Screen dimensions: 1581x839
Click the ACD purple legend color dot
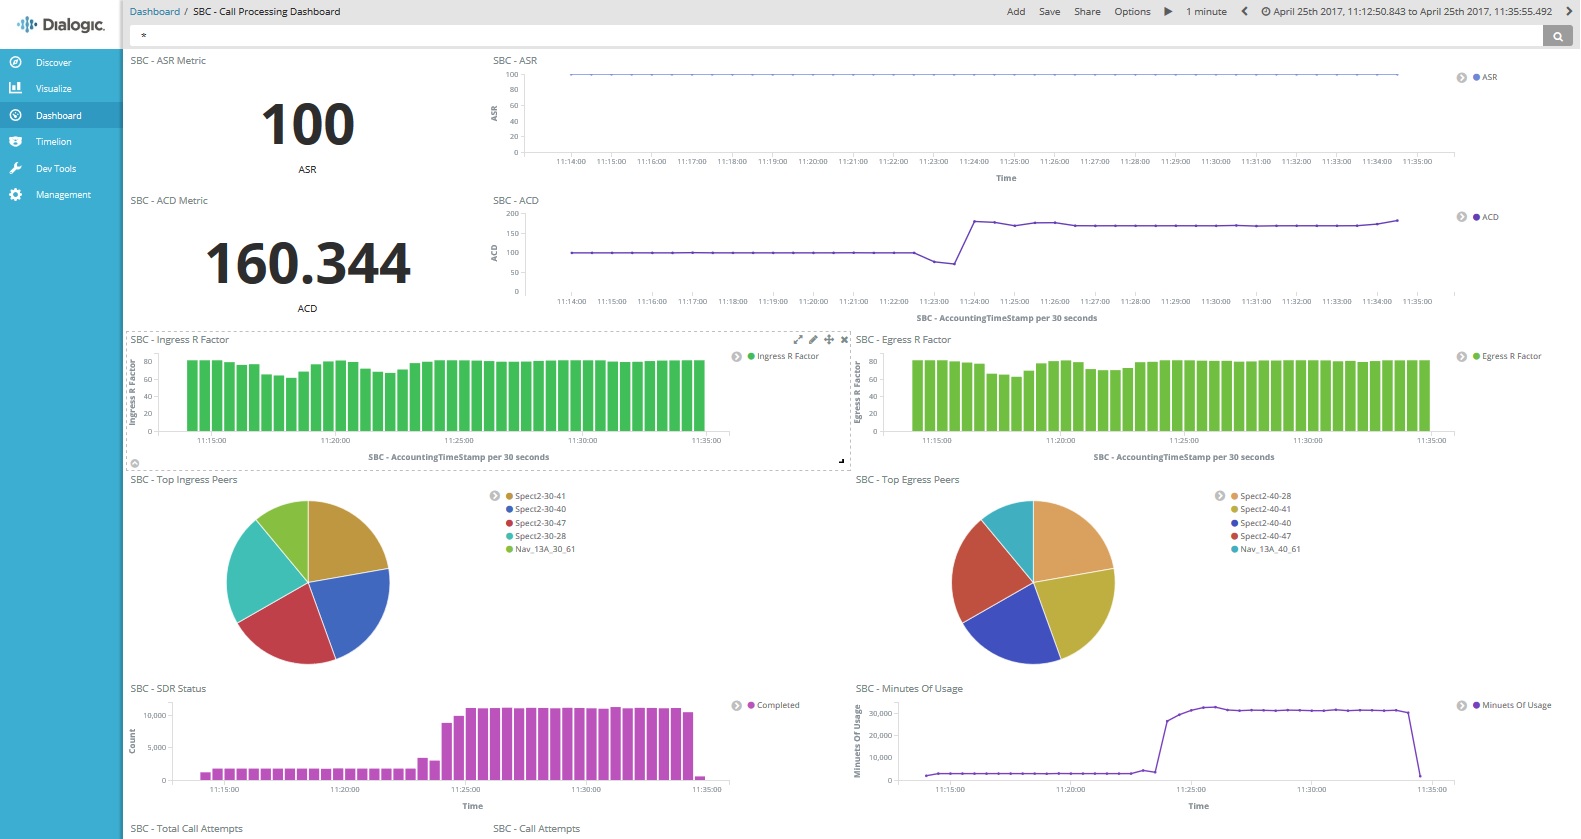pyautogui.click(x=1476, y=217)
